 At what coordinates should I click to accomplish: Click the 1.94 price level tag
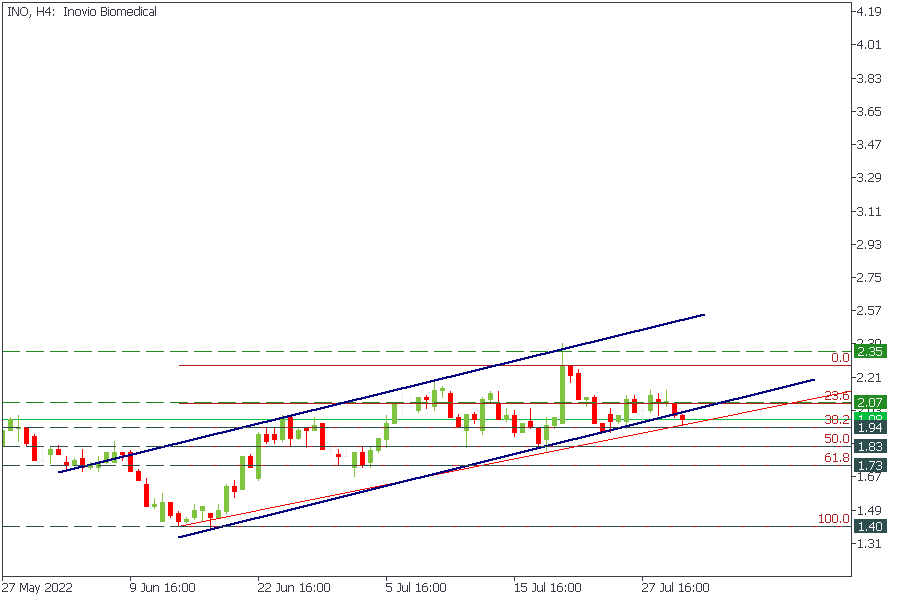click(868, 428)
